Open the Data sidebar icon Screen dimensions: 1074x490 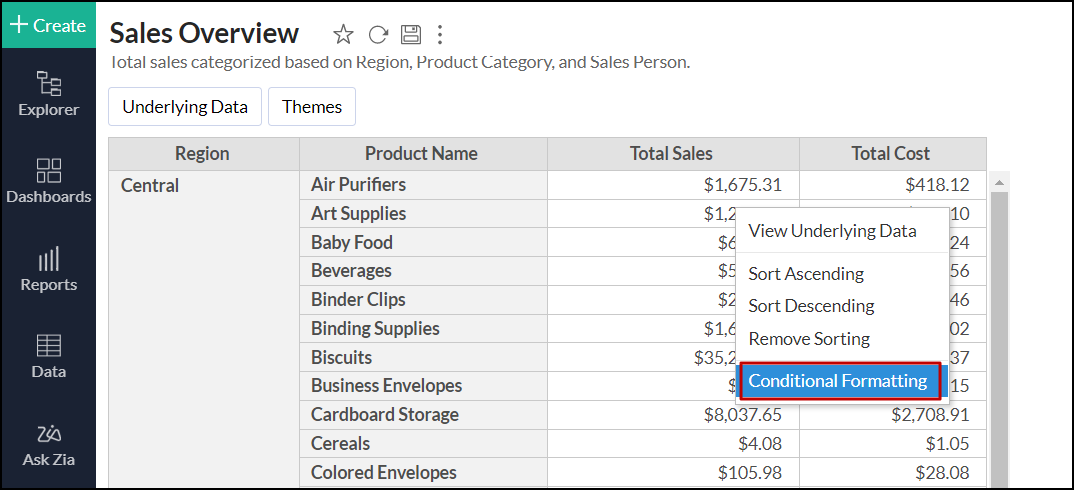click(48, 357)
